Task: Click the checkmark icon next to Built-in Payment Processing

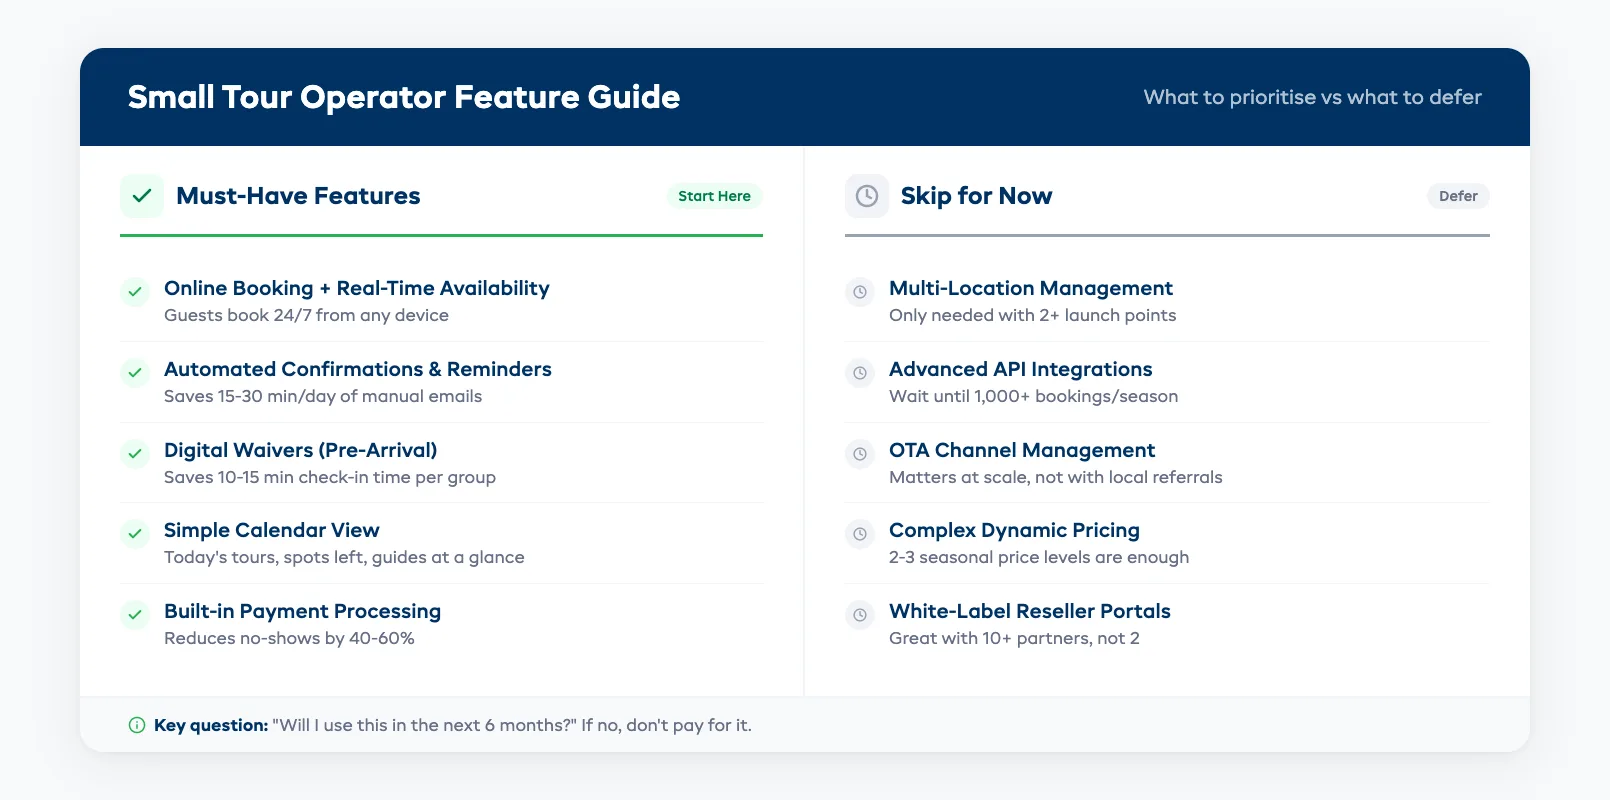Action: pyautogui.click(x=135, y=615)
